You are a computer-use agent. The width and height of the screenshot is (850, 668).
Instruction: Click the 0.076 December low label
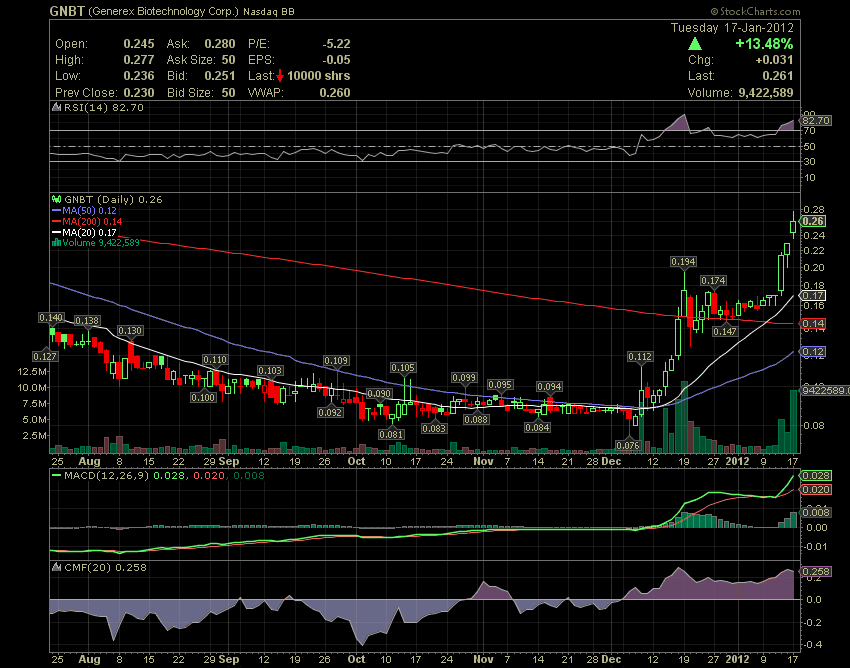pos(628,446)
